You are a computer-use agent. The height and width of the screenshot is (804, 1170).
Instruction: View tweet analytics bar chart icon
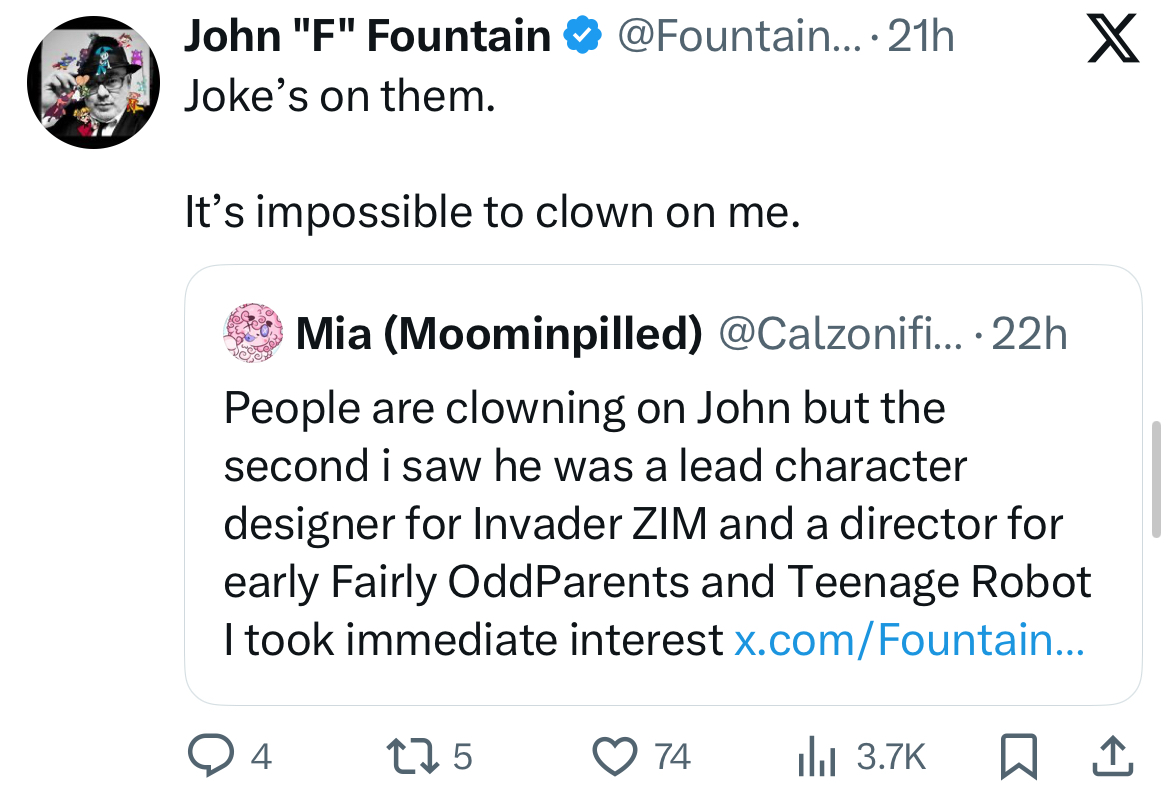[x=815, y=757]
